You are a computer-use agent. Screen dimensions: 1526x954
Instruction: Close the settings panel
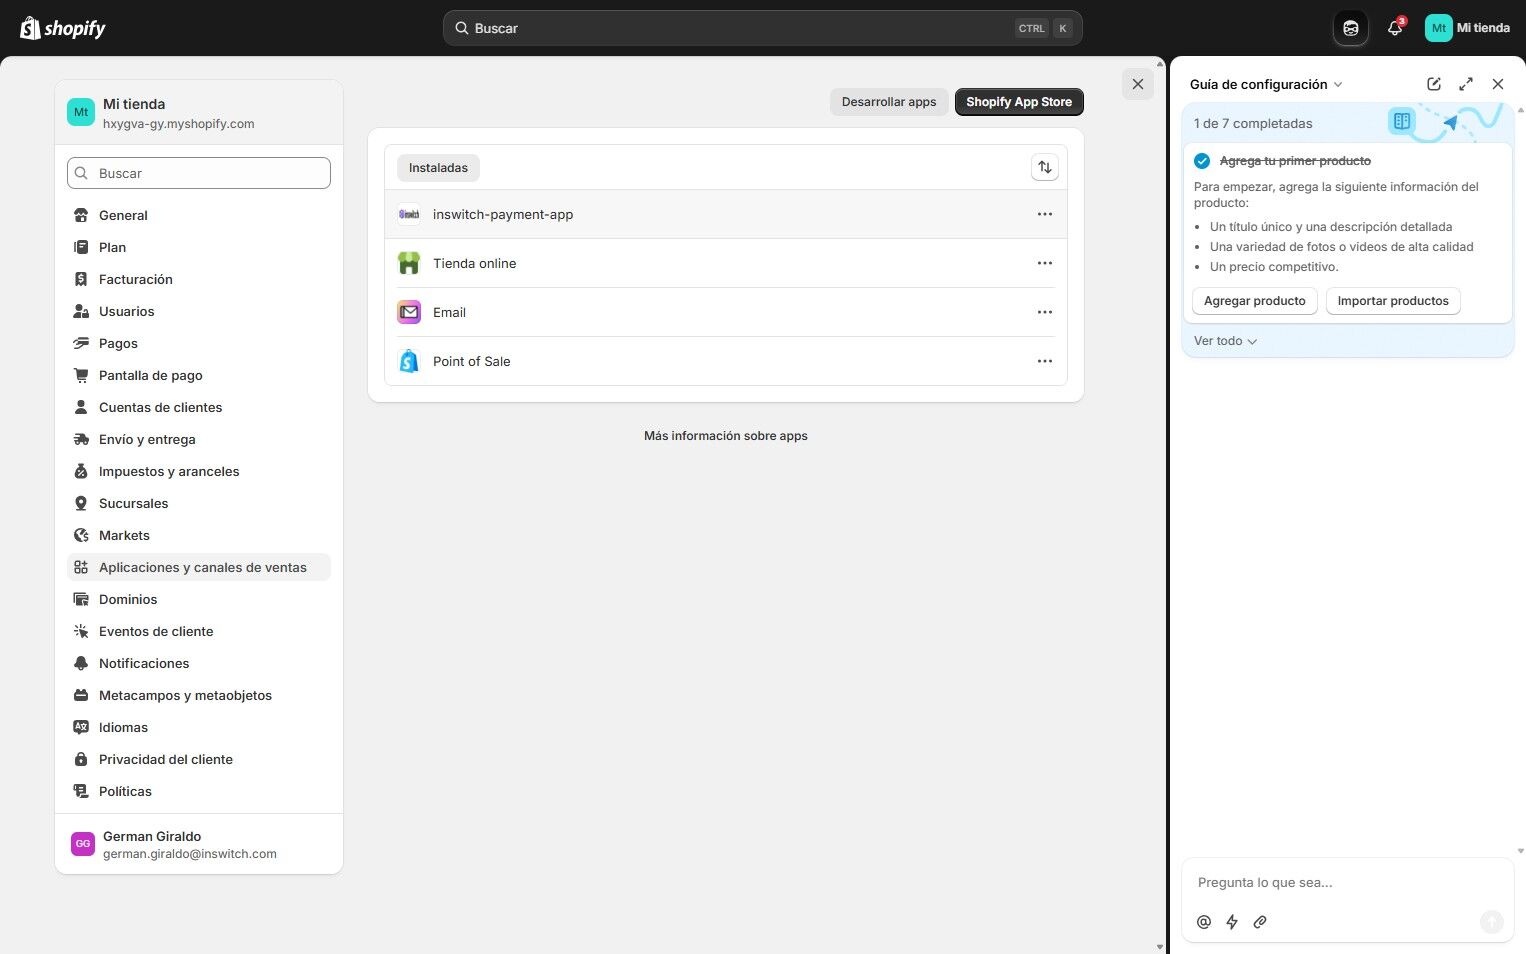[1138, 84]
